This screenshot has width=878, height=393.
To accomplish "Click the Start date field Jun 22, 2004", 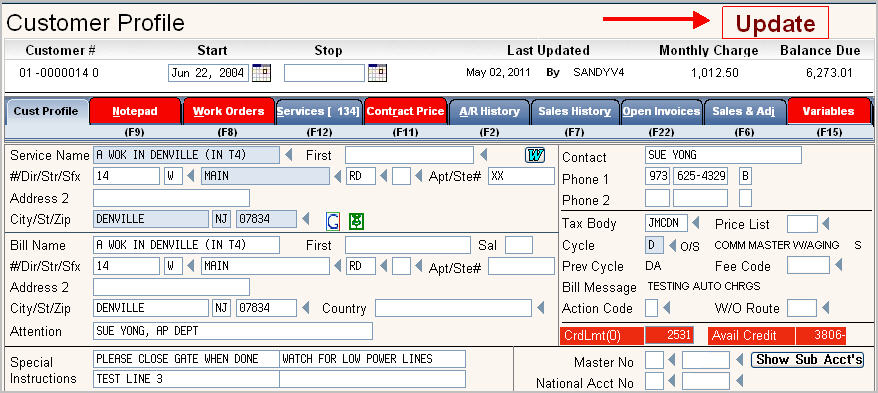I will click(208, 73).
